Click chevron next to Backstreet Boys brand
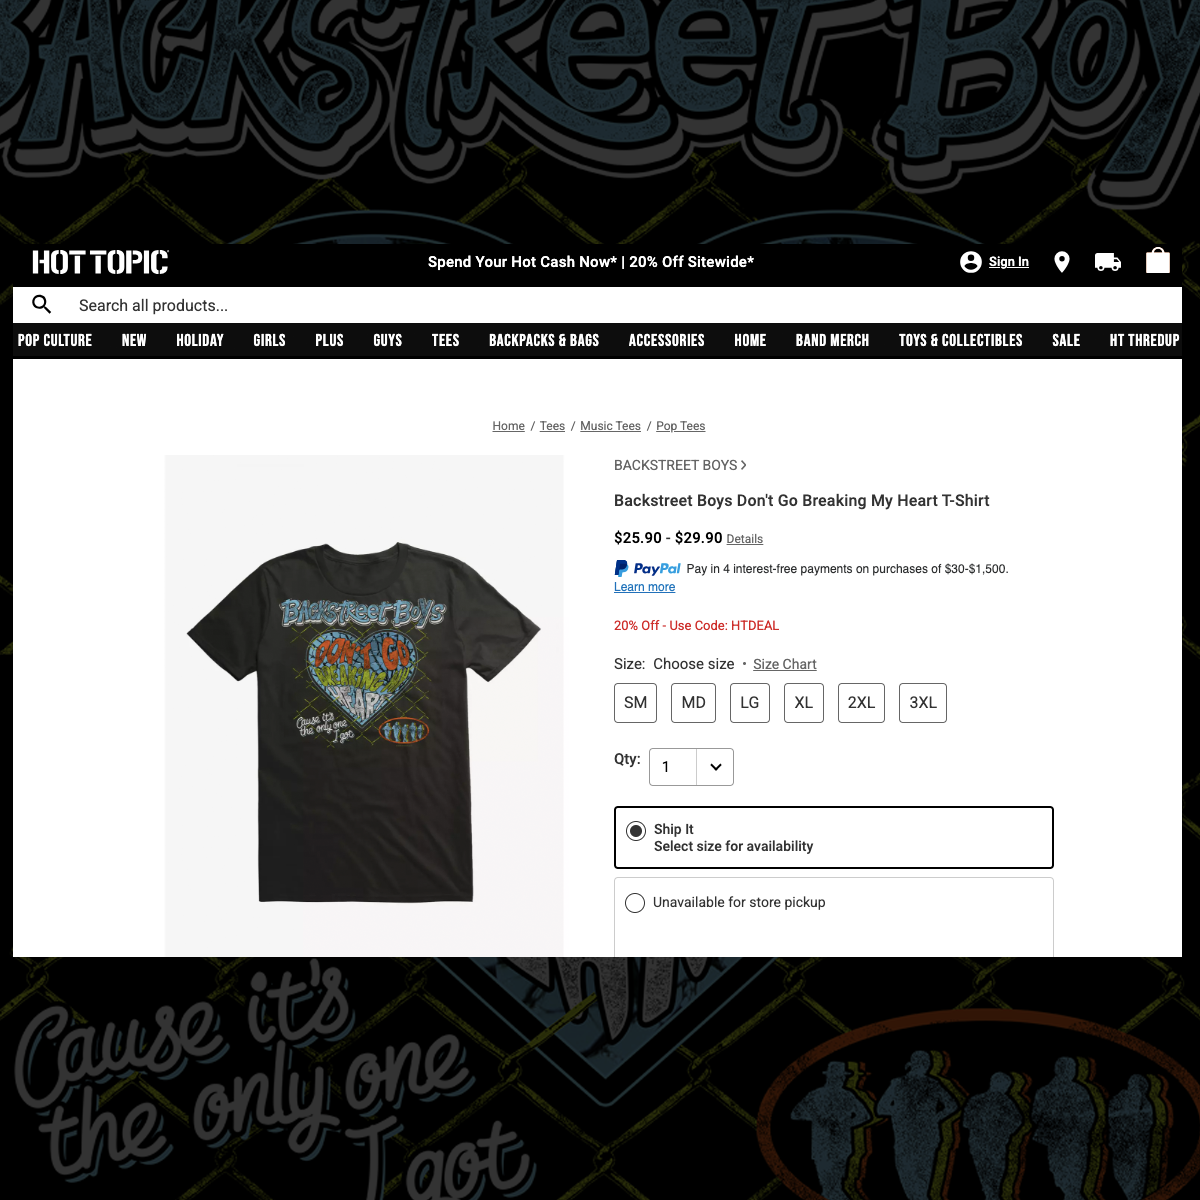Image resolution: width=1200 pixels, height=1200 pixels. click(743, 465)
